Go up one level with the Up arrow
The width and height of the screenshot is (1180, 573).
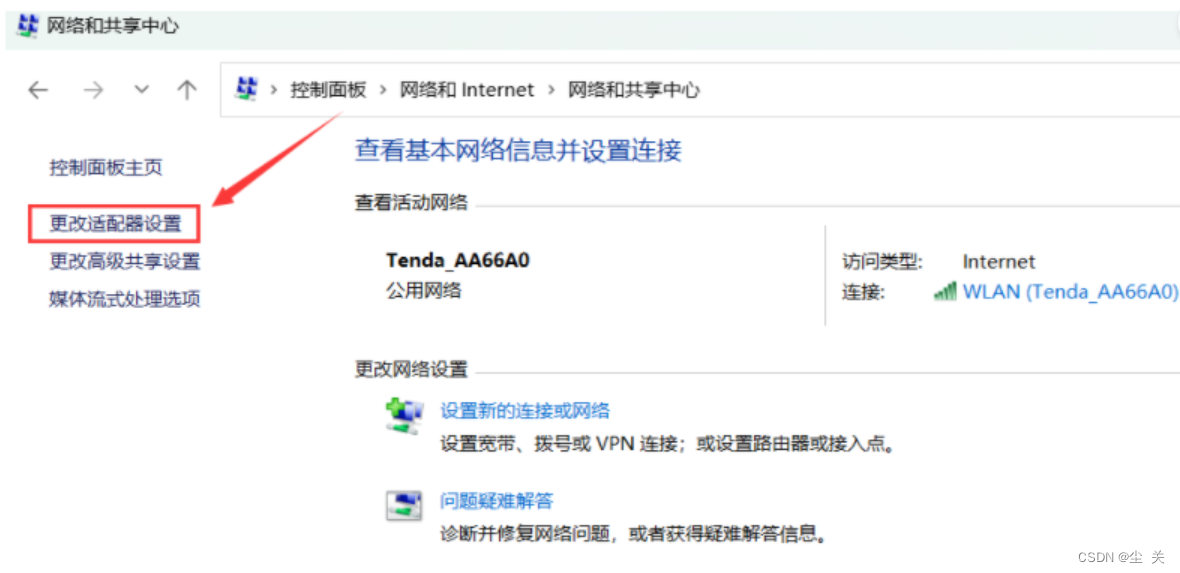187,90
